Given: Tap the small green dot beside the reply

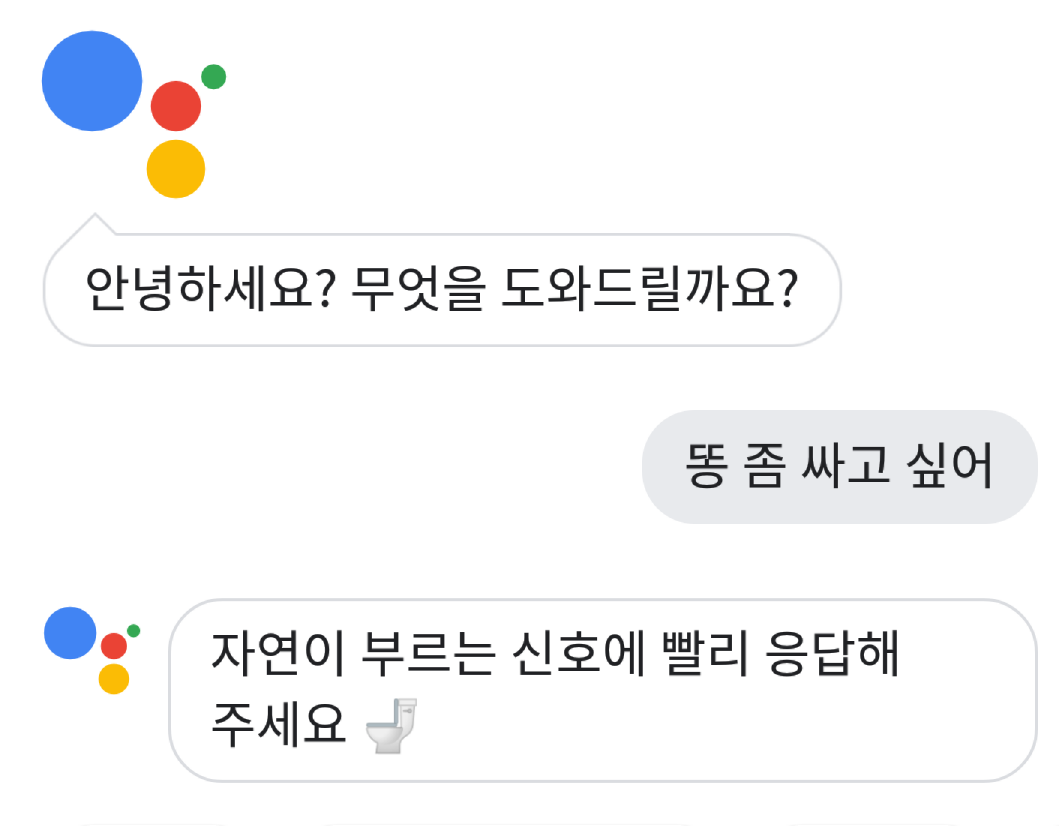Looking at the screenshot, I should [133, 631].
